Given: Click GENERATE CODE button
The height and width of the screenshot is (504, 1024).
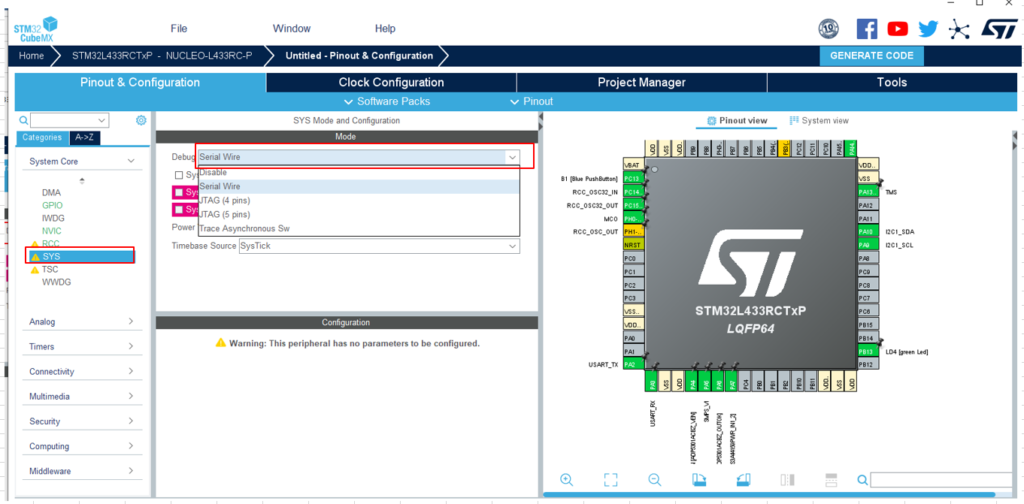Looking at the screenshot, I should tap(871, 55).
